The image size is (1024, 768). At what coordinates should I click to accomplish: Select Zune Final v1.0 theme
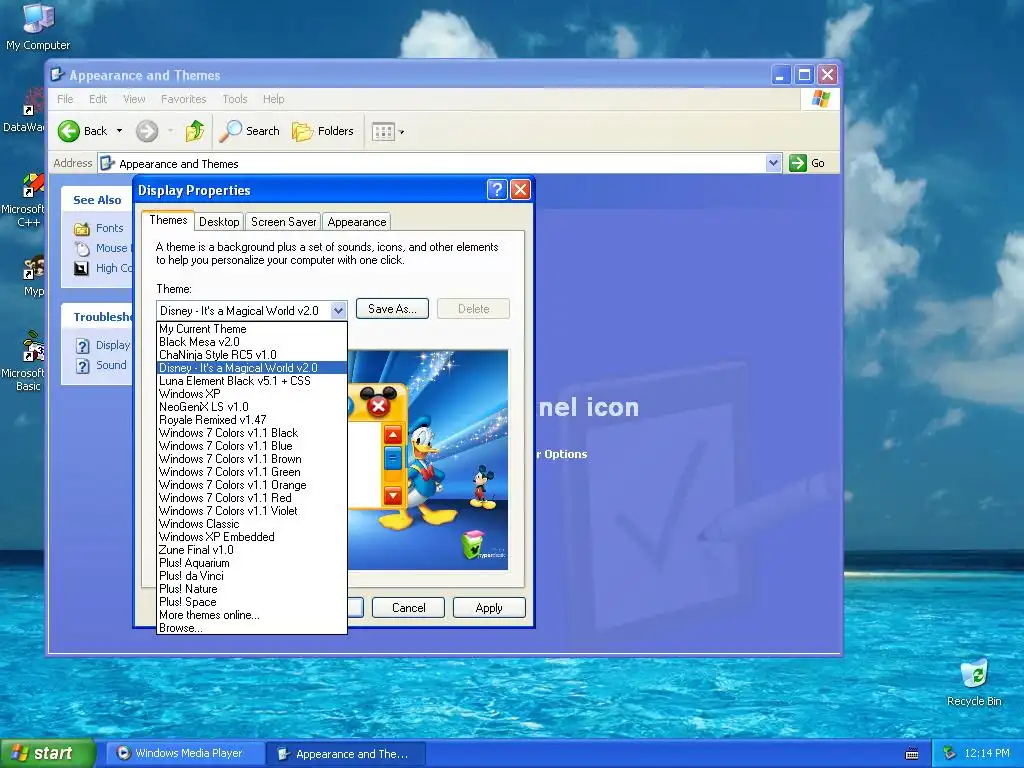tap(252, 551)
